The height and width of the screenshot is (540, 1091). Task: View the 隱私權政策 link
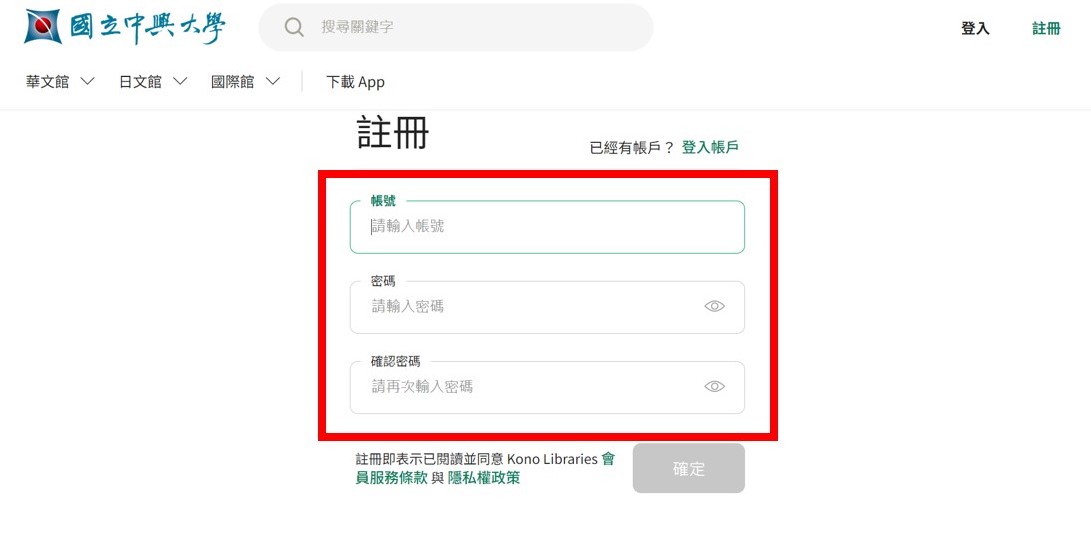pyautogui.click(x=484, y=477)
